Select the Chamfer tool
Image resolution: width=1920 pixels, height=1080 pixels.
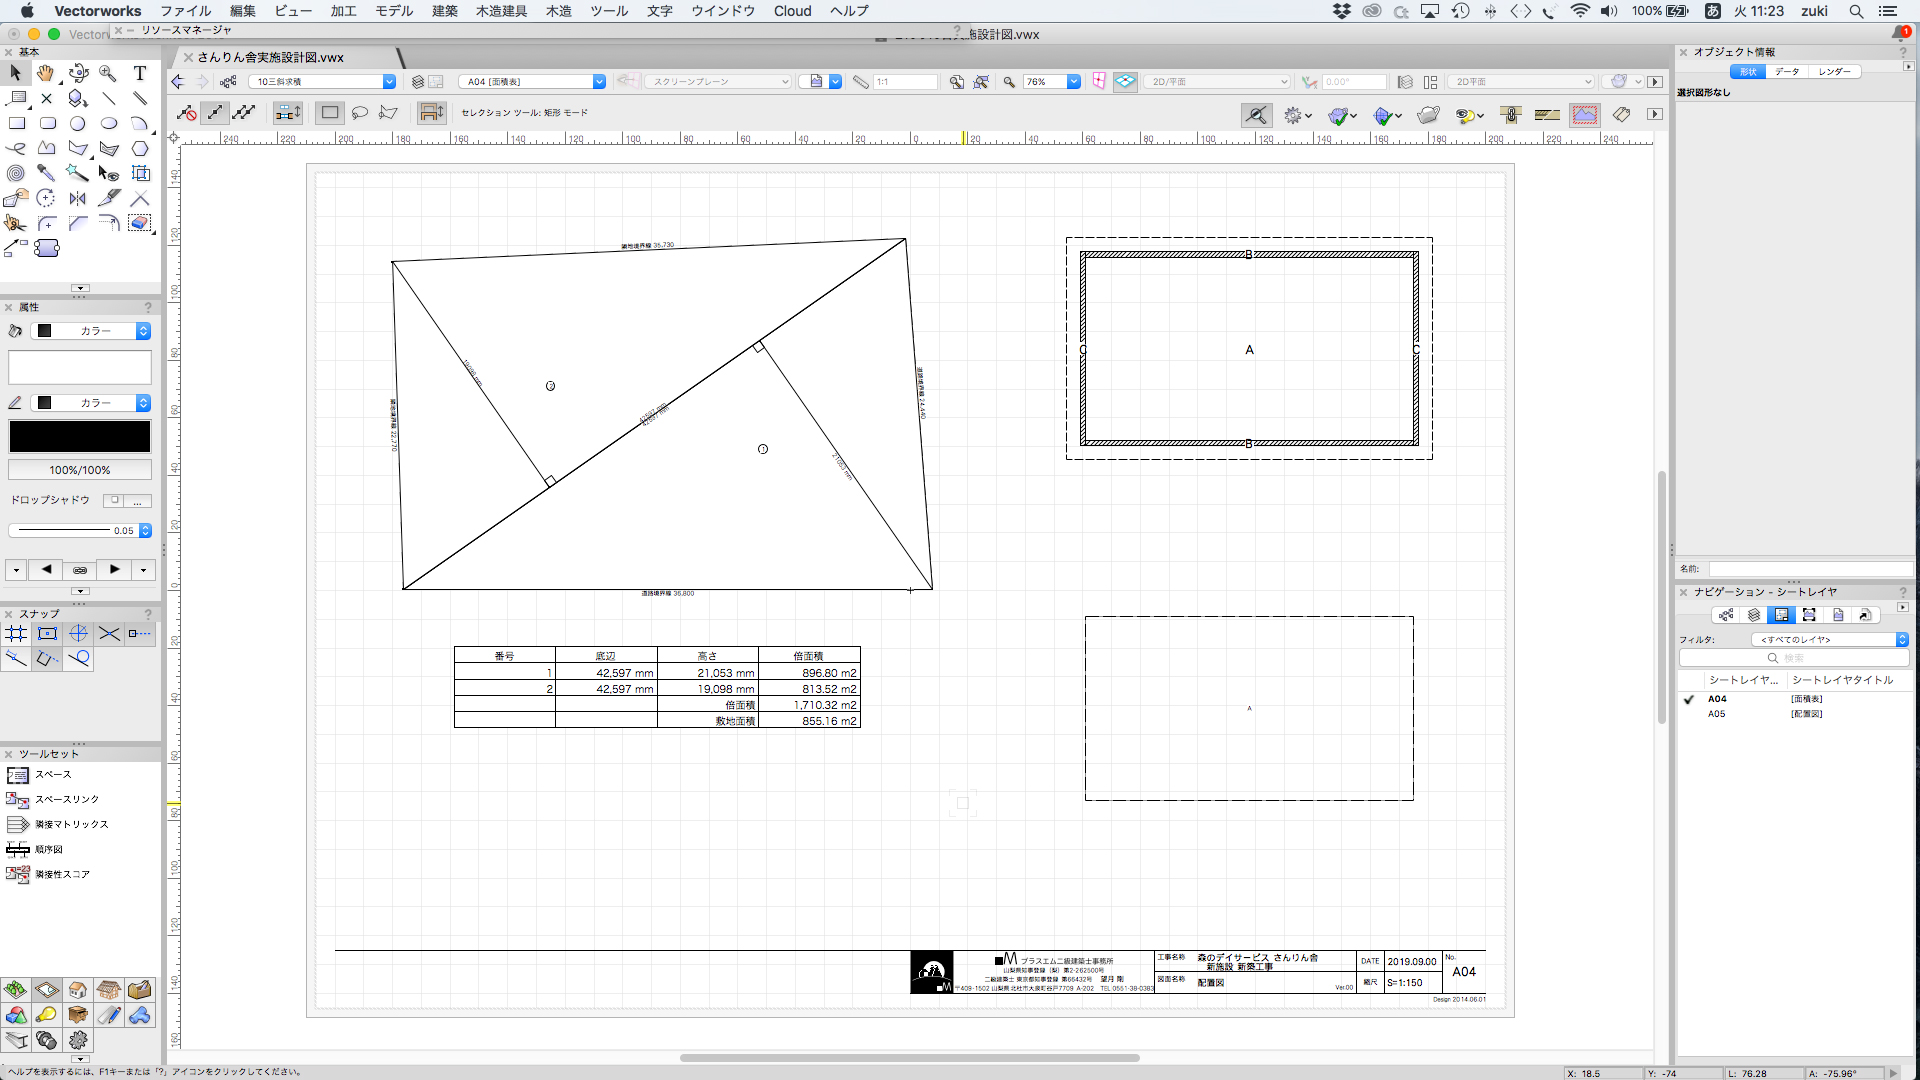(78, 223)
